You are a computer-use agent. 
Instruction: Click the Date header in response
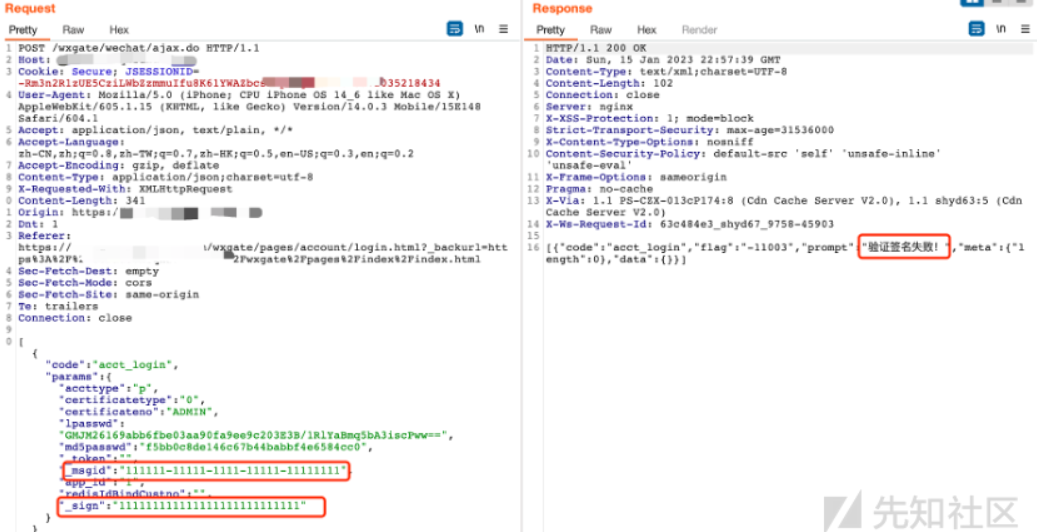[663, 60]
